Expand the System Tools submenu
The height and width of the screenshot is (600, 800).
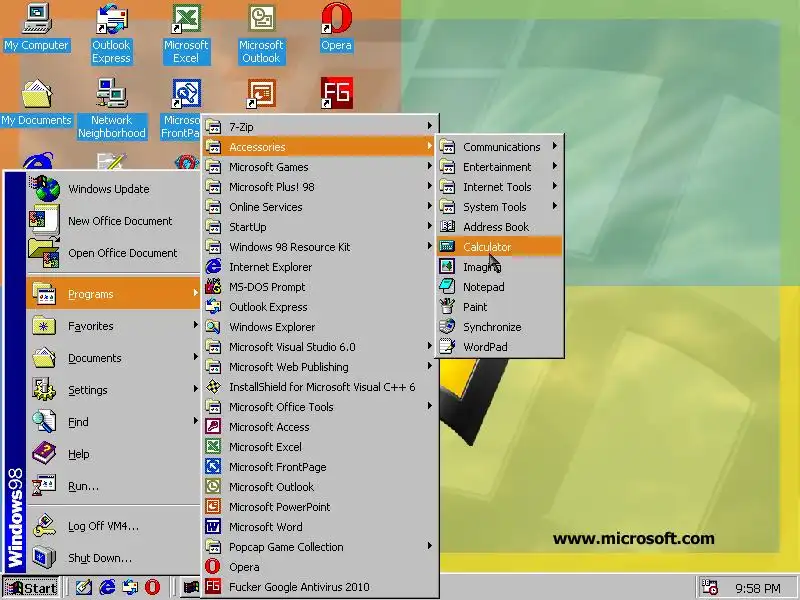pos(500,207)
